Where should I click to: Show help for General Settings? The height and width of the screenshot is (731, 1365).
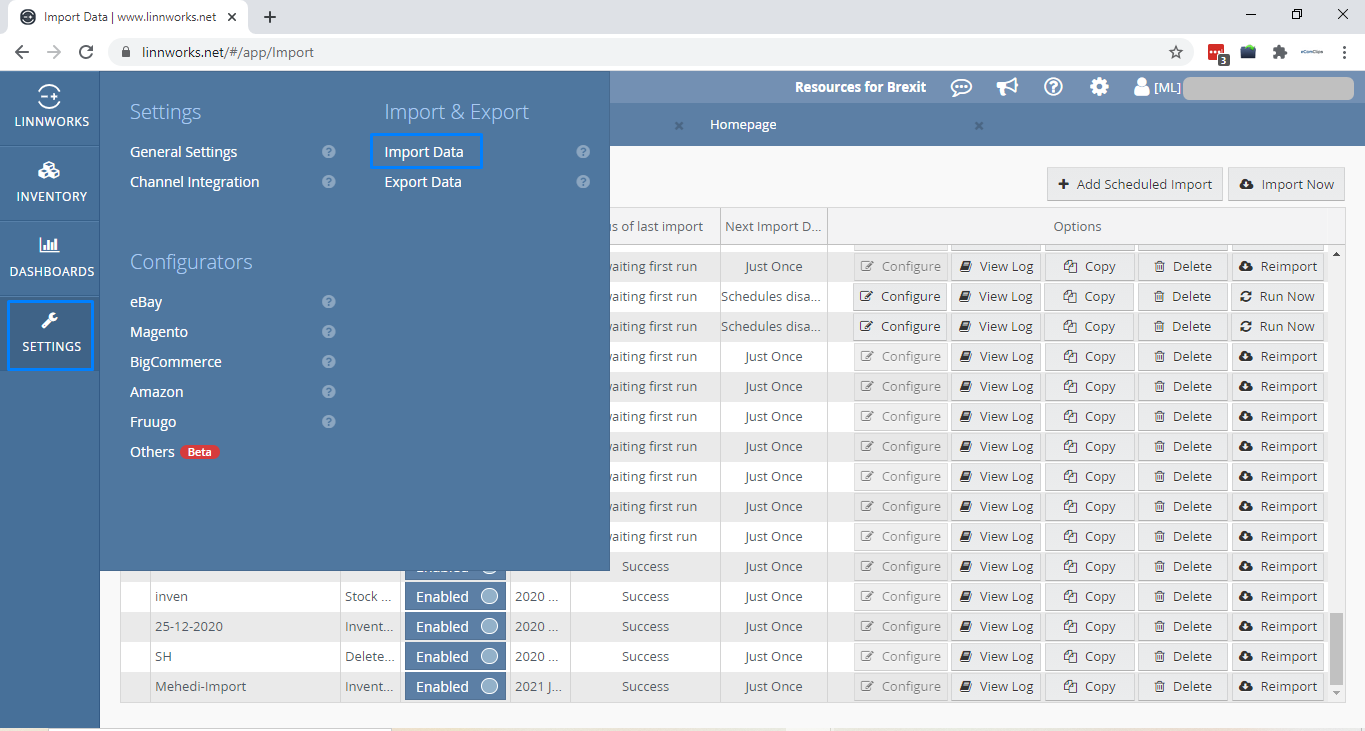328,152
